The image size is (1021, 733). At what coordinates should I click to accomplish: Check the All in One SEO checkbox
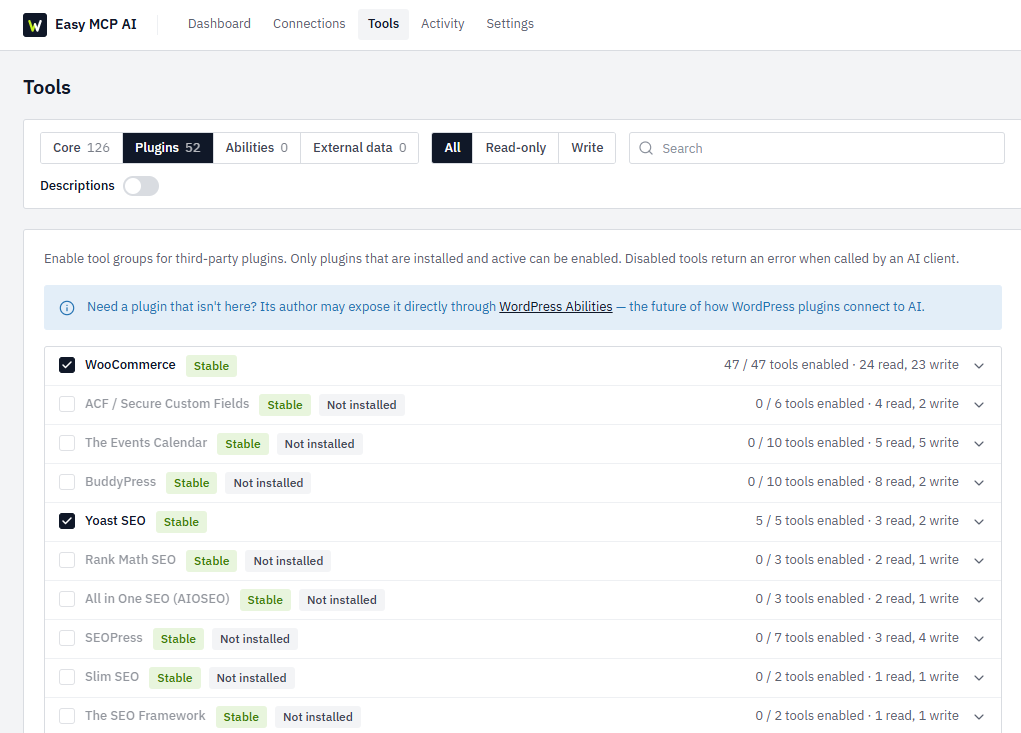(x=67, y=600)
